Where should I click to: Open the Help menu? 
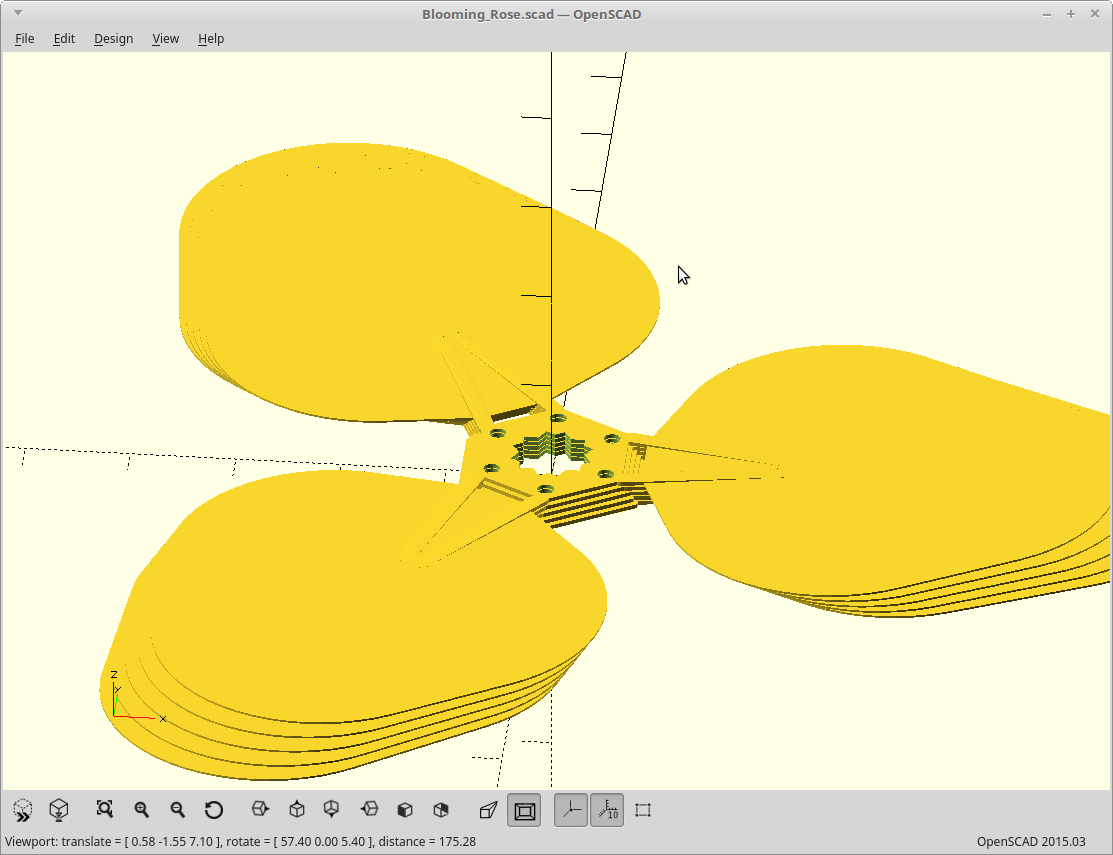[211, 38]
